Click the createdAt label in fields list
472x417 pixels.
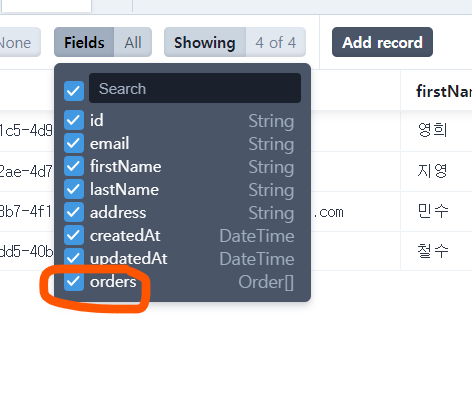tap(125, 235)
